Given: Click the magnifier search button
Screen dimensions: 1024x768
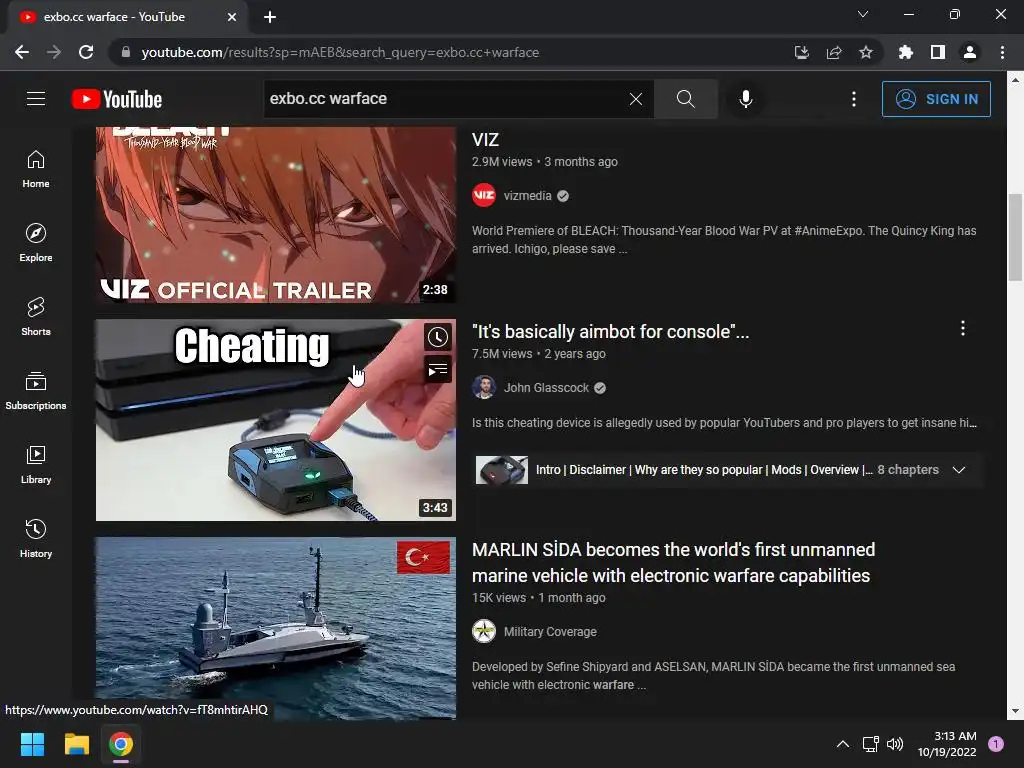Looking at the screenshot, I should 686,99.
